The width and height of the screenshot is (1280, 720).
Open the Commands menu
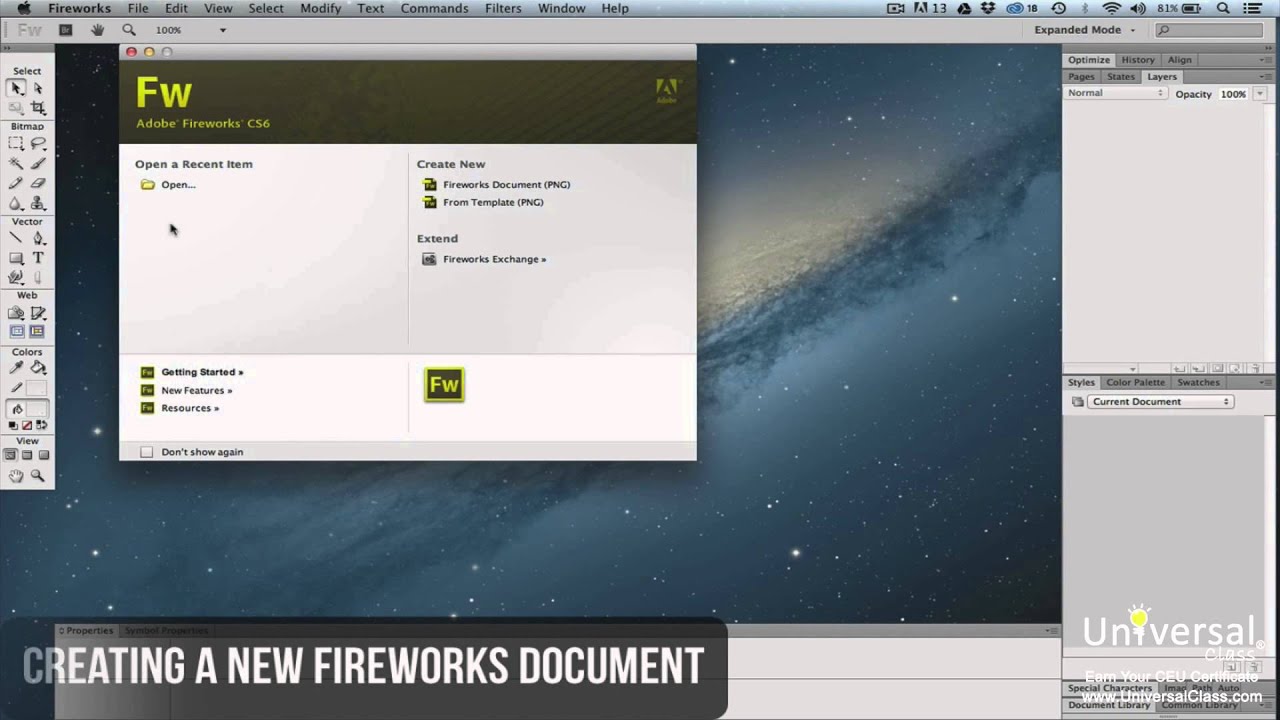[x=434, y=8]
